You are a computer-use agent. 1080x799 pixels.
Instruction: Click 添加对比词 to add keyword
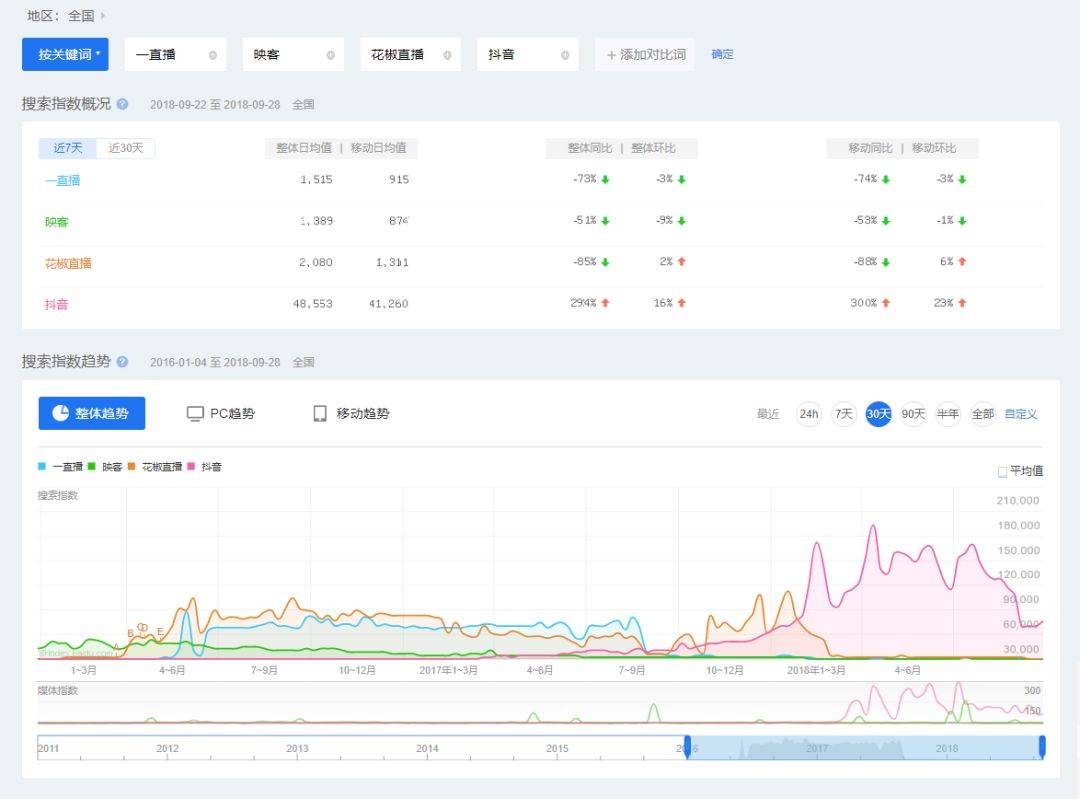[x=645, y=54]
